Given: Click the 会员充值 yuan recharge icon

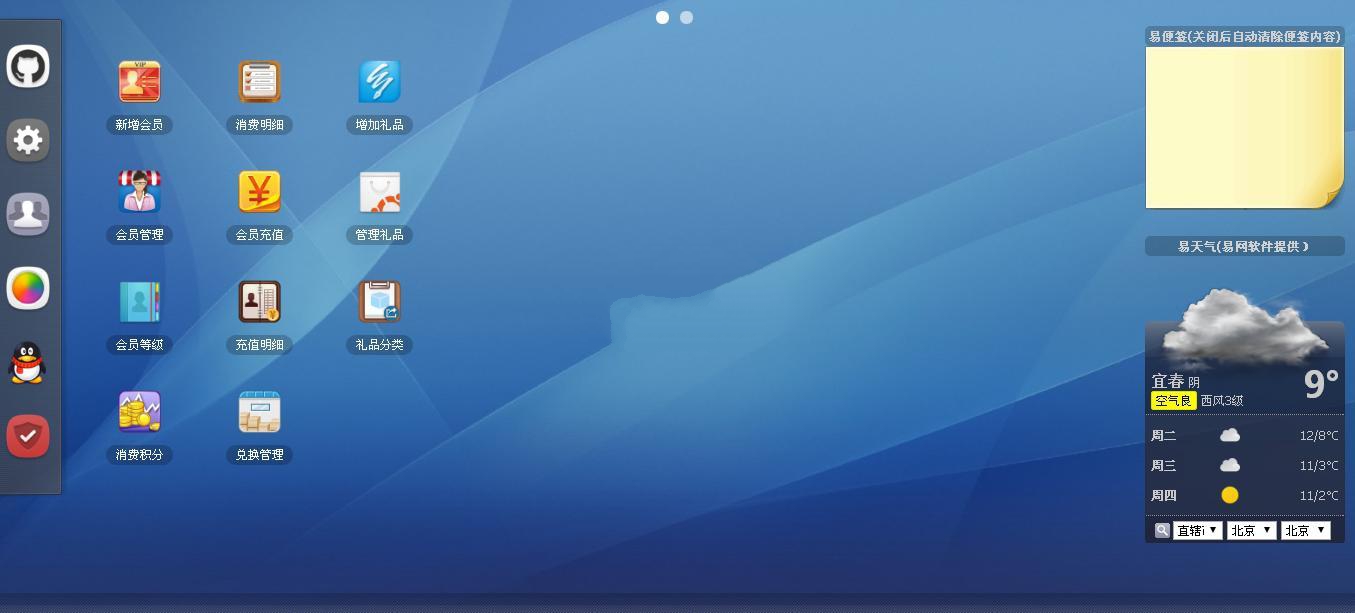Looking at the screenshot, I should coord(259,192).
